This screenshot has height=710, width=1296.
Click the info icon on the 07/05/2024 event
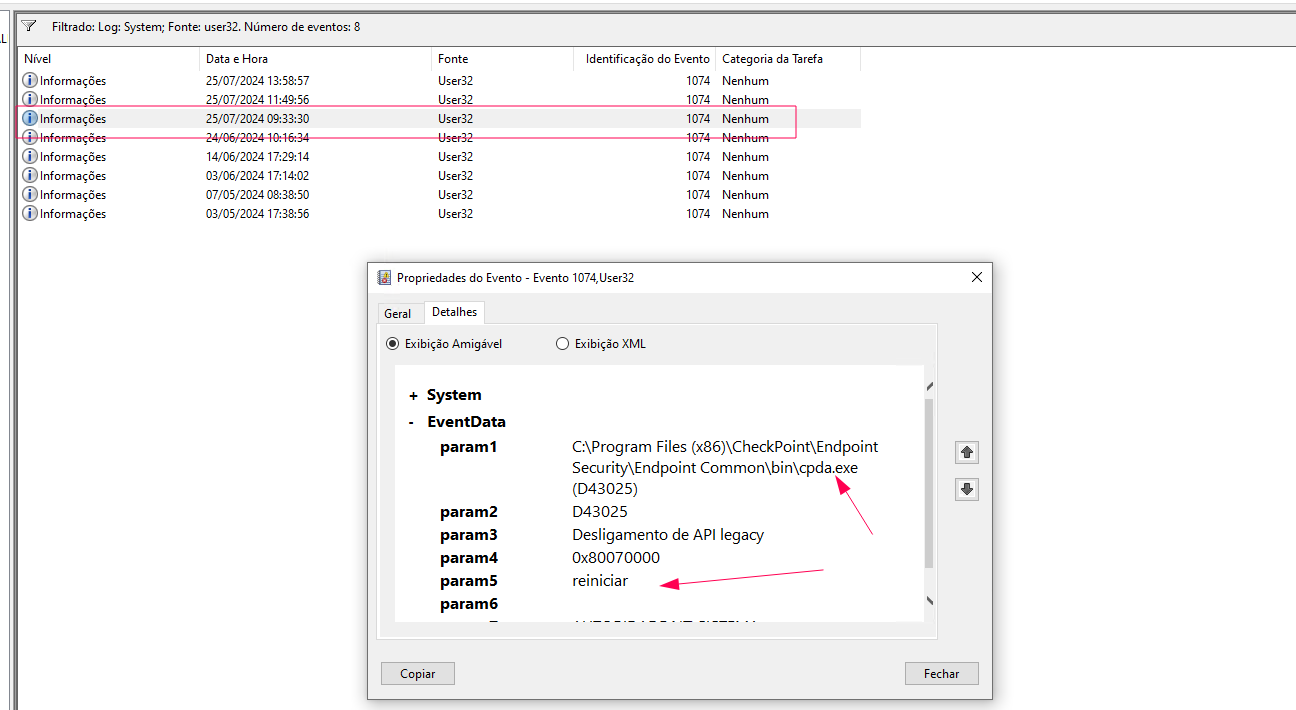[x=29, y=194]
